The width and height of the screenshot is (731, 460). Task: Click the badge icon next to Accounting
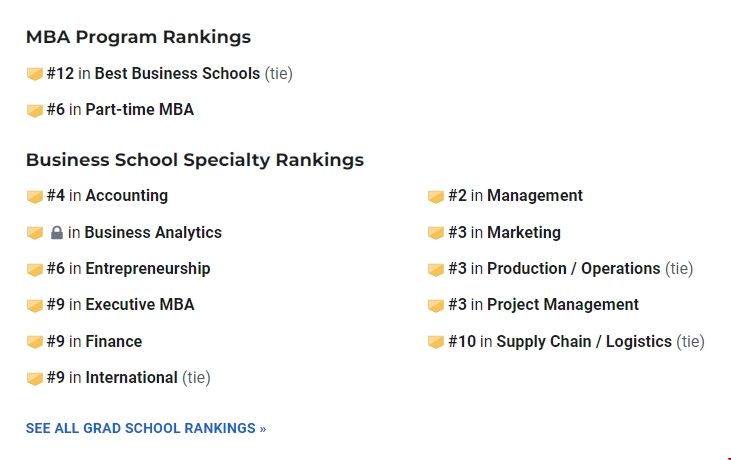tap(35, 197)
